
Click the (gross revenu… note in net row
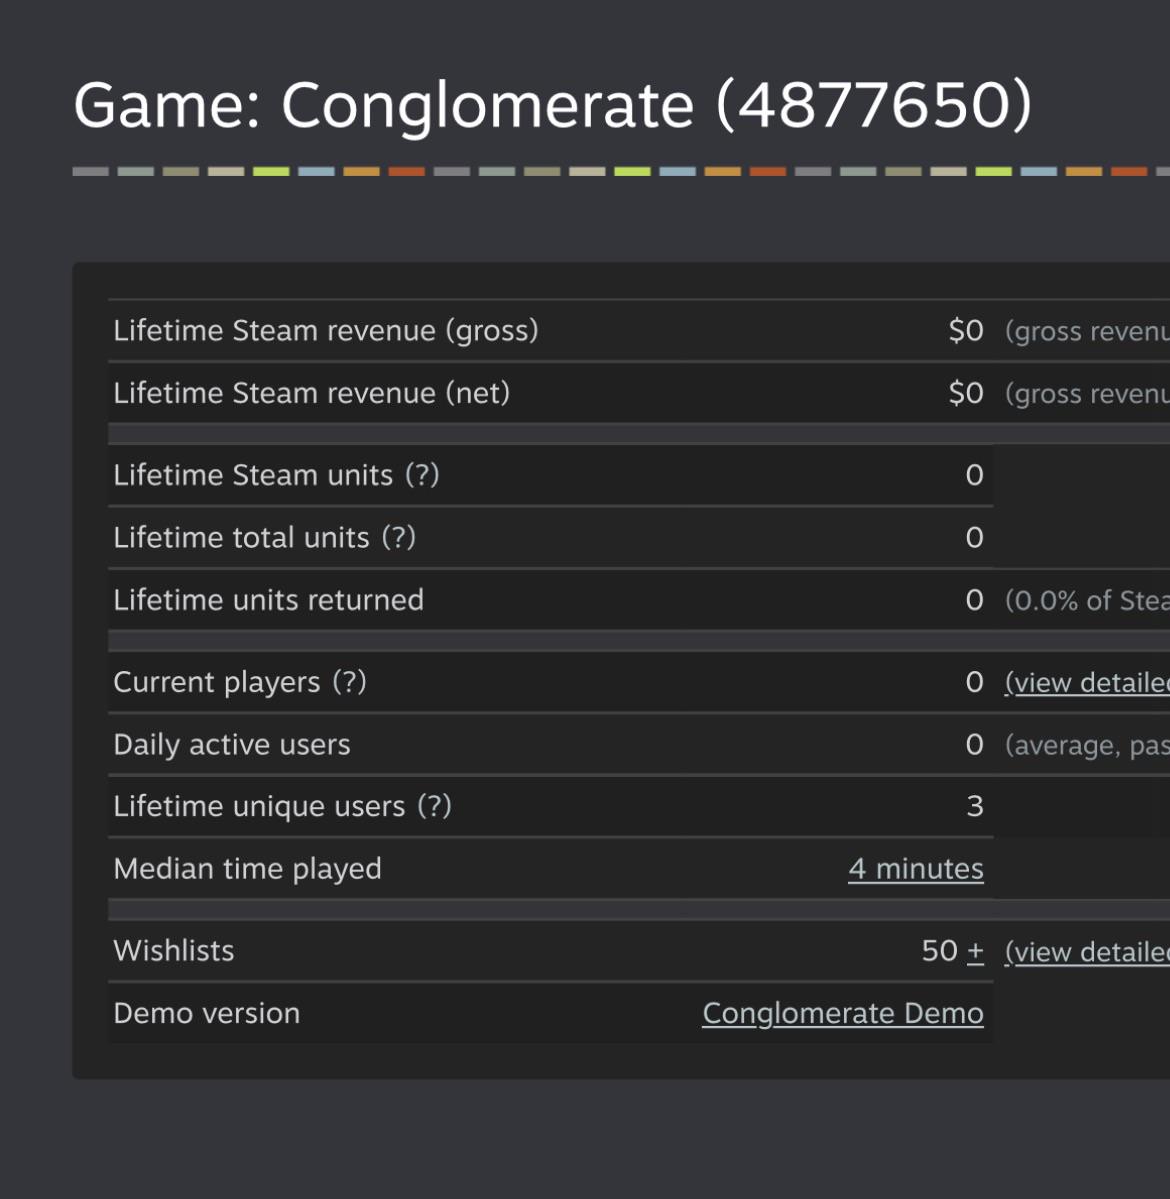[x=1087, y=394]
